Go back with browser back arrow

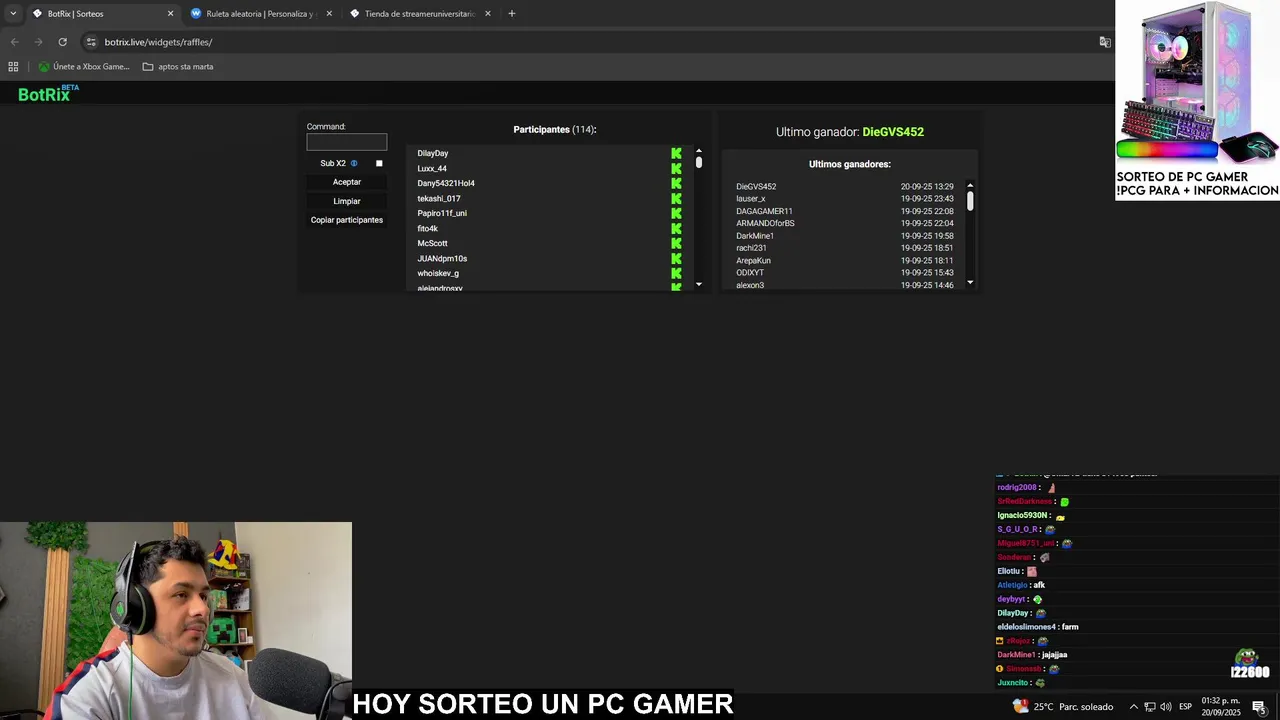point(14,42)
